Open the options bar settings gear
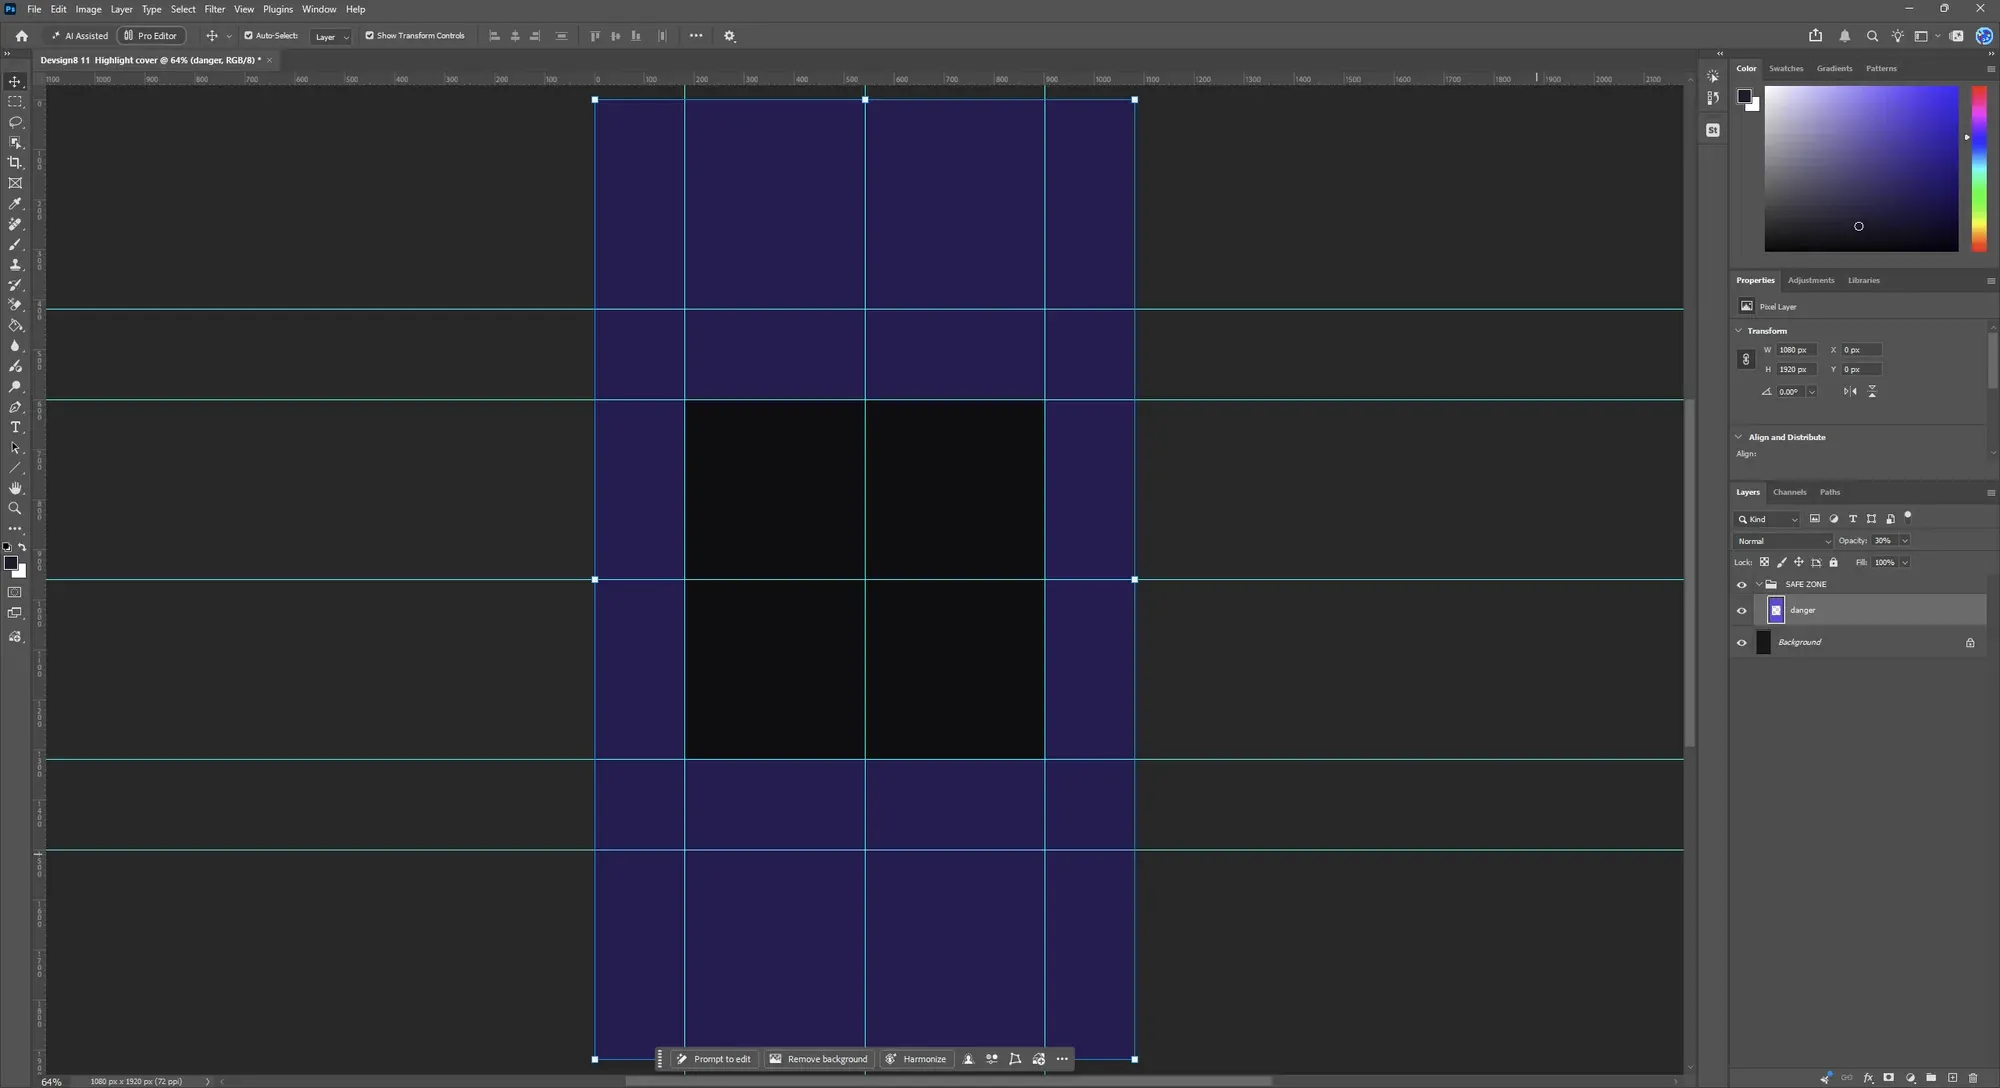Screen dimensions: 2000x1088 click(x=730, y=36)
